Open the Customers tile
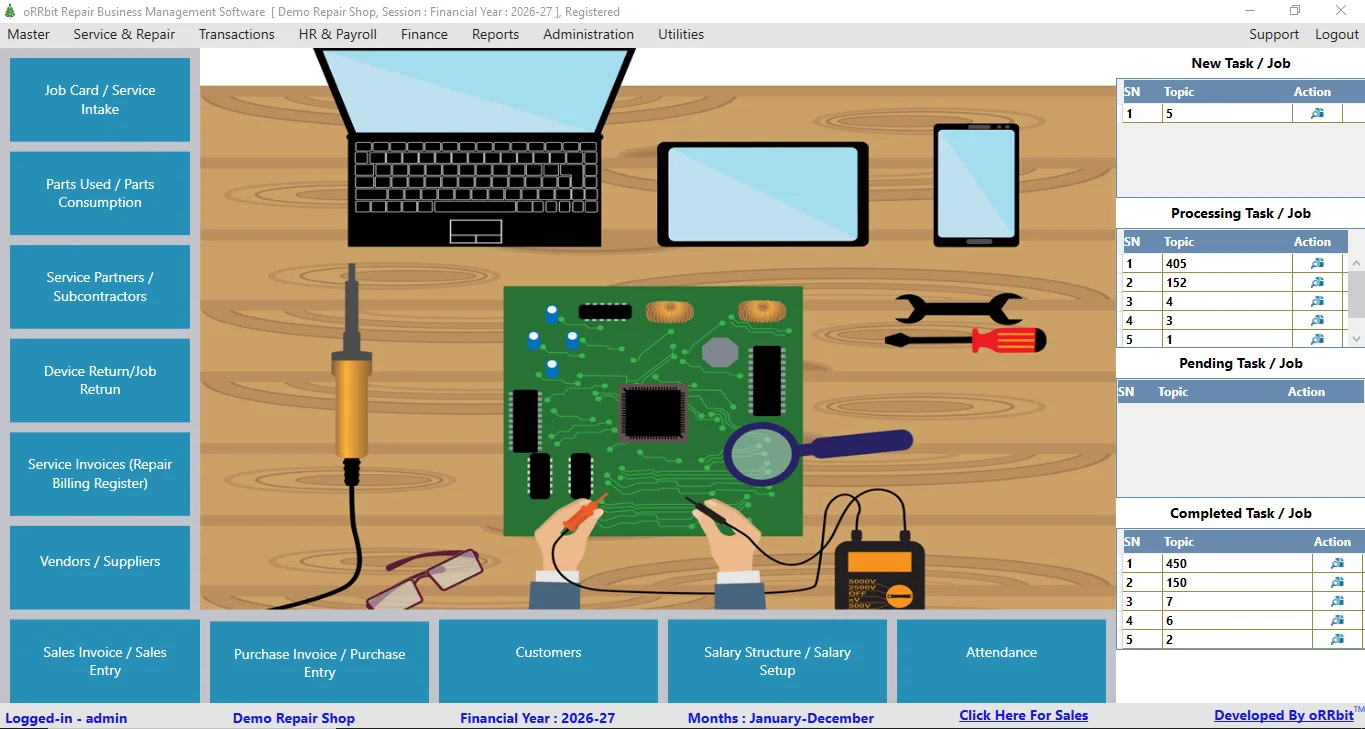 coord(548,661)
